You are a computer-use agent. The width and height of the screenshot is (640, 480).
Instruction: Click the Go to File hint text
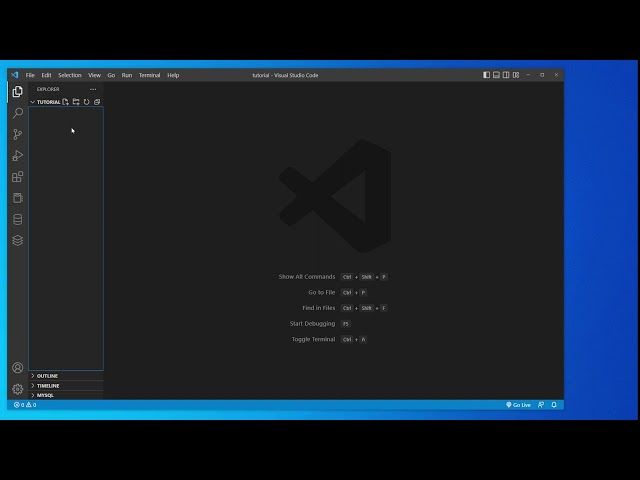click(x=322, y=292)
